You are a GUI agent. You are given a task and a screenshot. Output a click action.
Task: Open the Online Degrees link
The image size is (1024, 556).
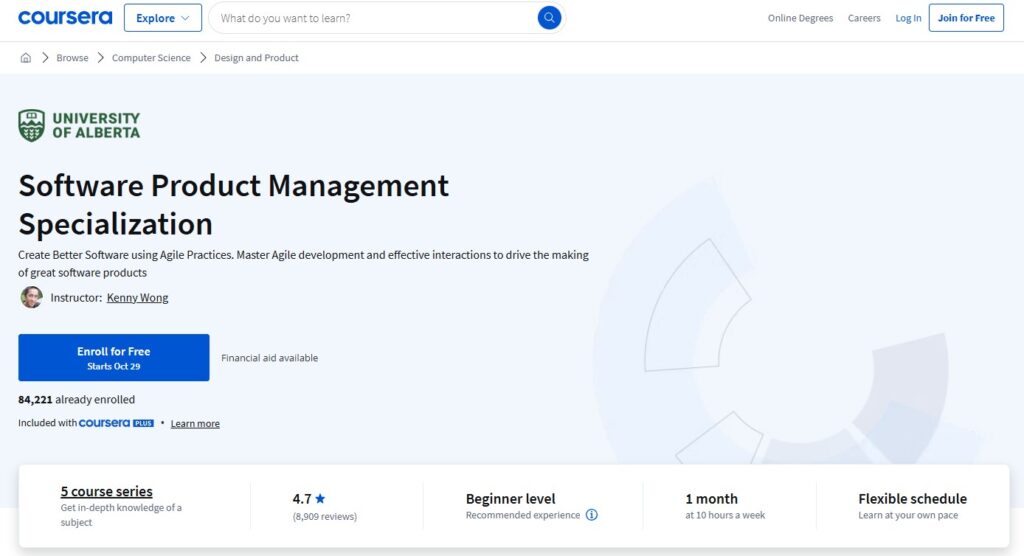[x=800, y=18]
